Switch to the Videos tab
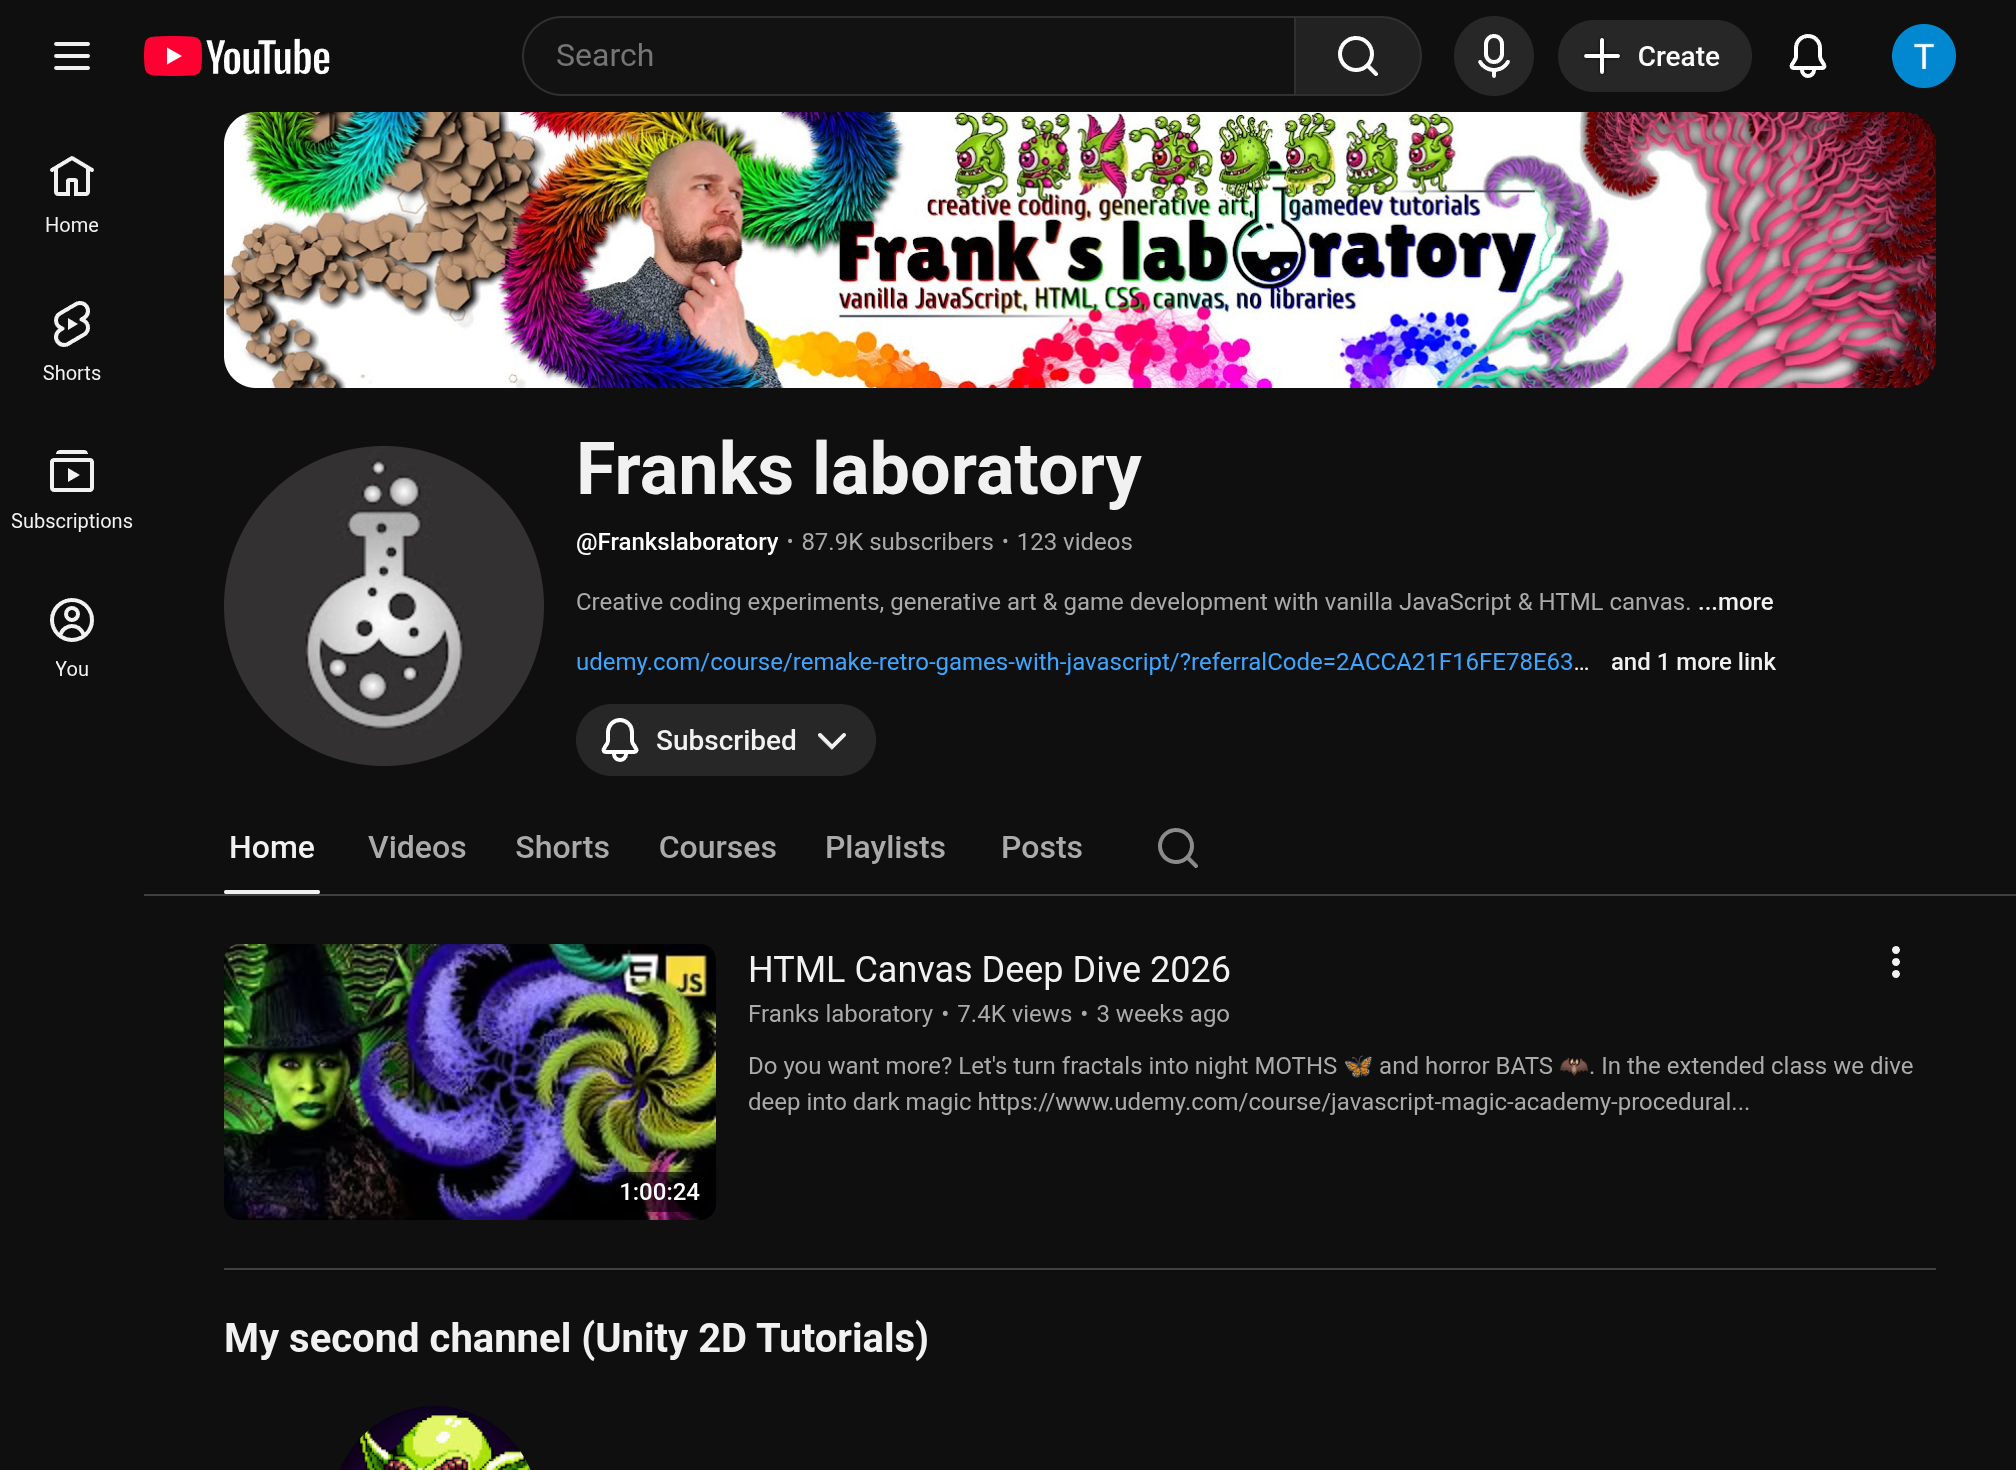The width and height of the screenshot is (2016, 1470). [x=417, y=848]
